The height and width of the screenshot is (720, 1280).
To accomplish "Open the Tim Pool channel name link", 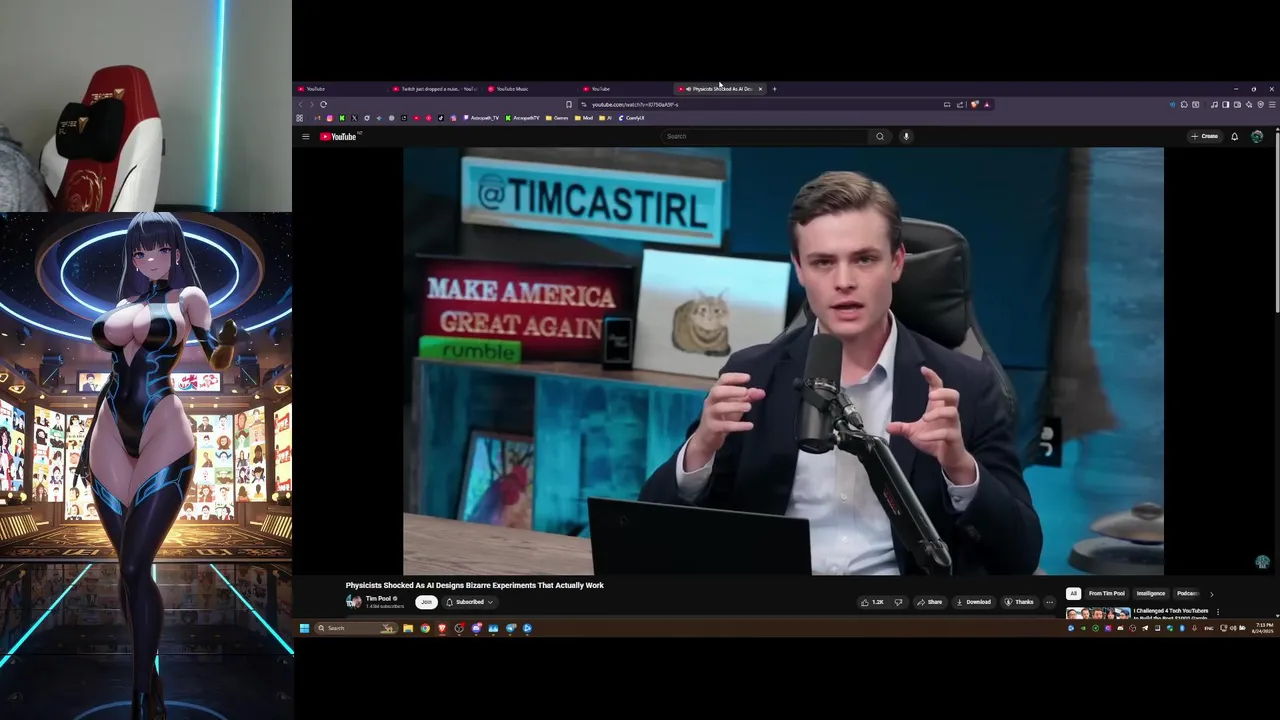I will tap(378, 598).
